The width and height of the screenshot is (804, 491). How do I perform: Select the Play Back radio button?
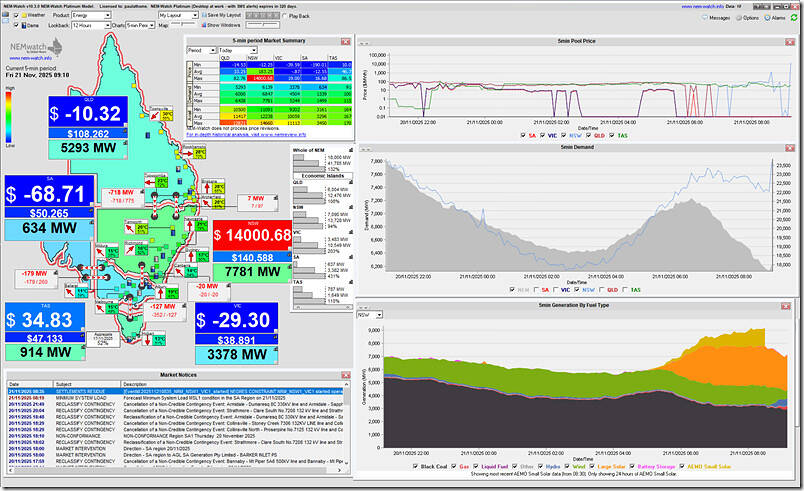coord(285,16)
